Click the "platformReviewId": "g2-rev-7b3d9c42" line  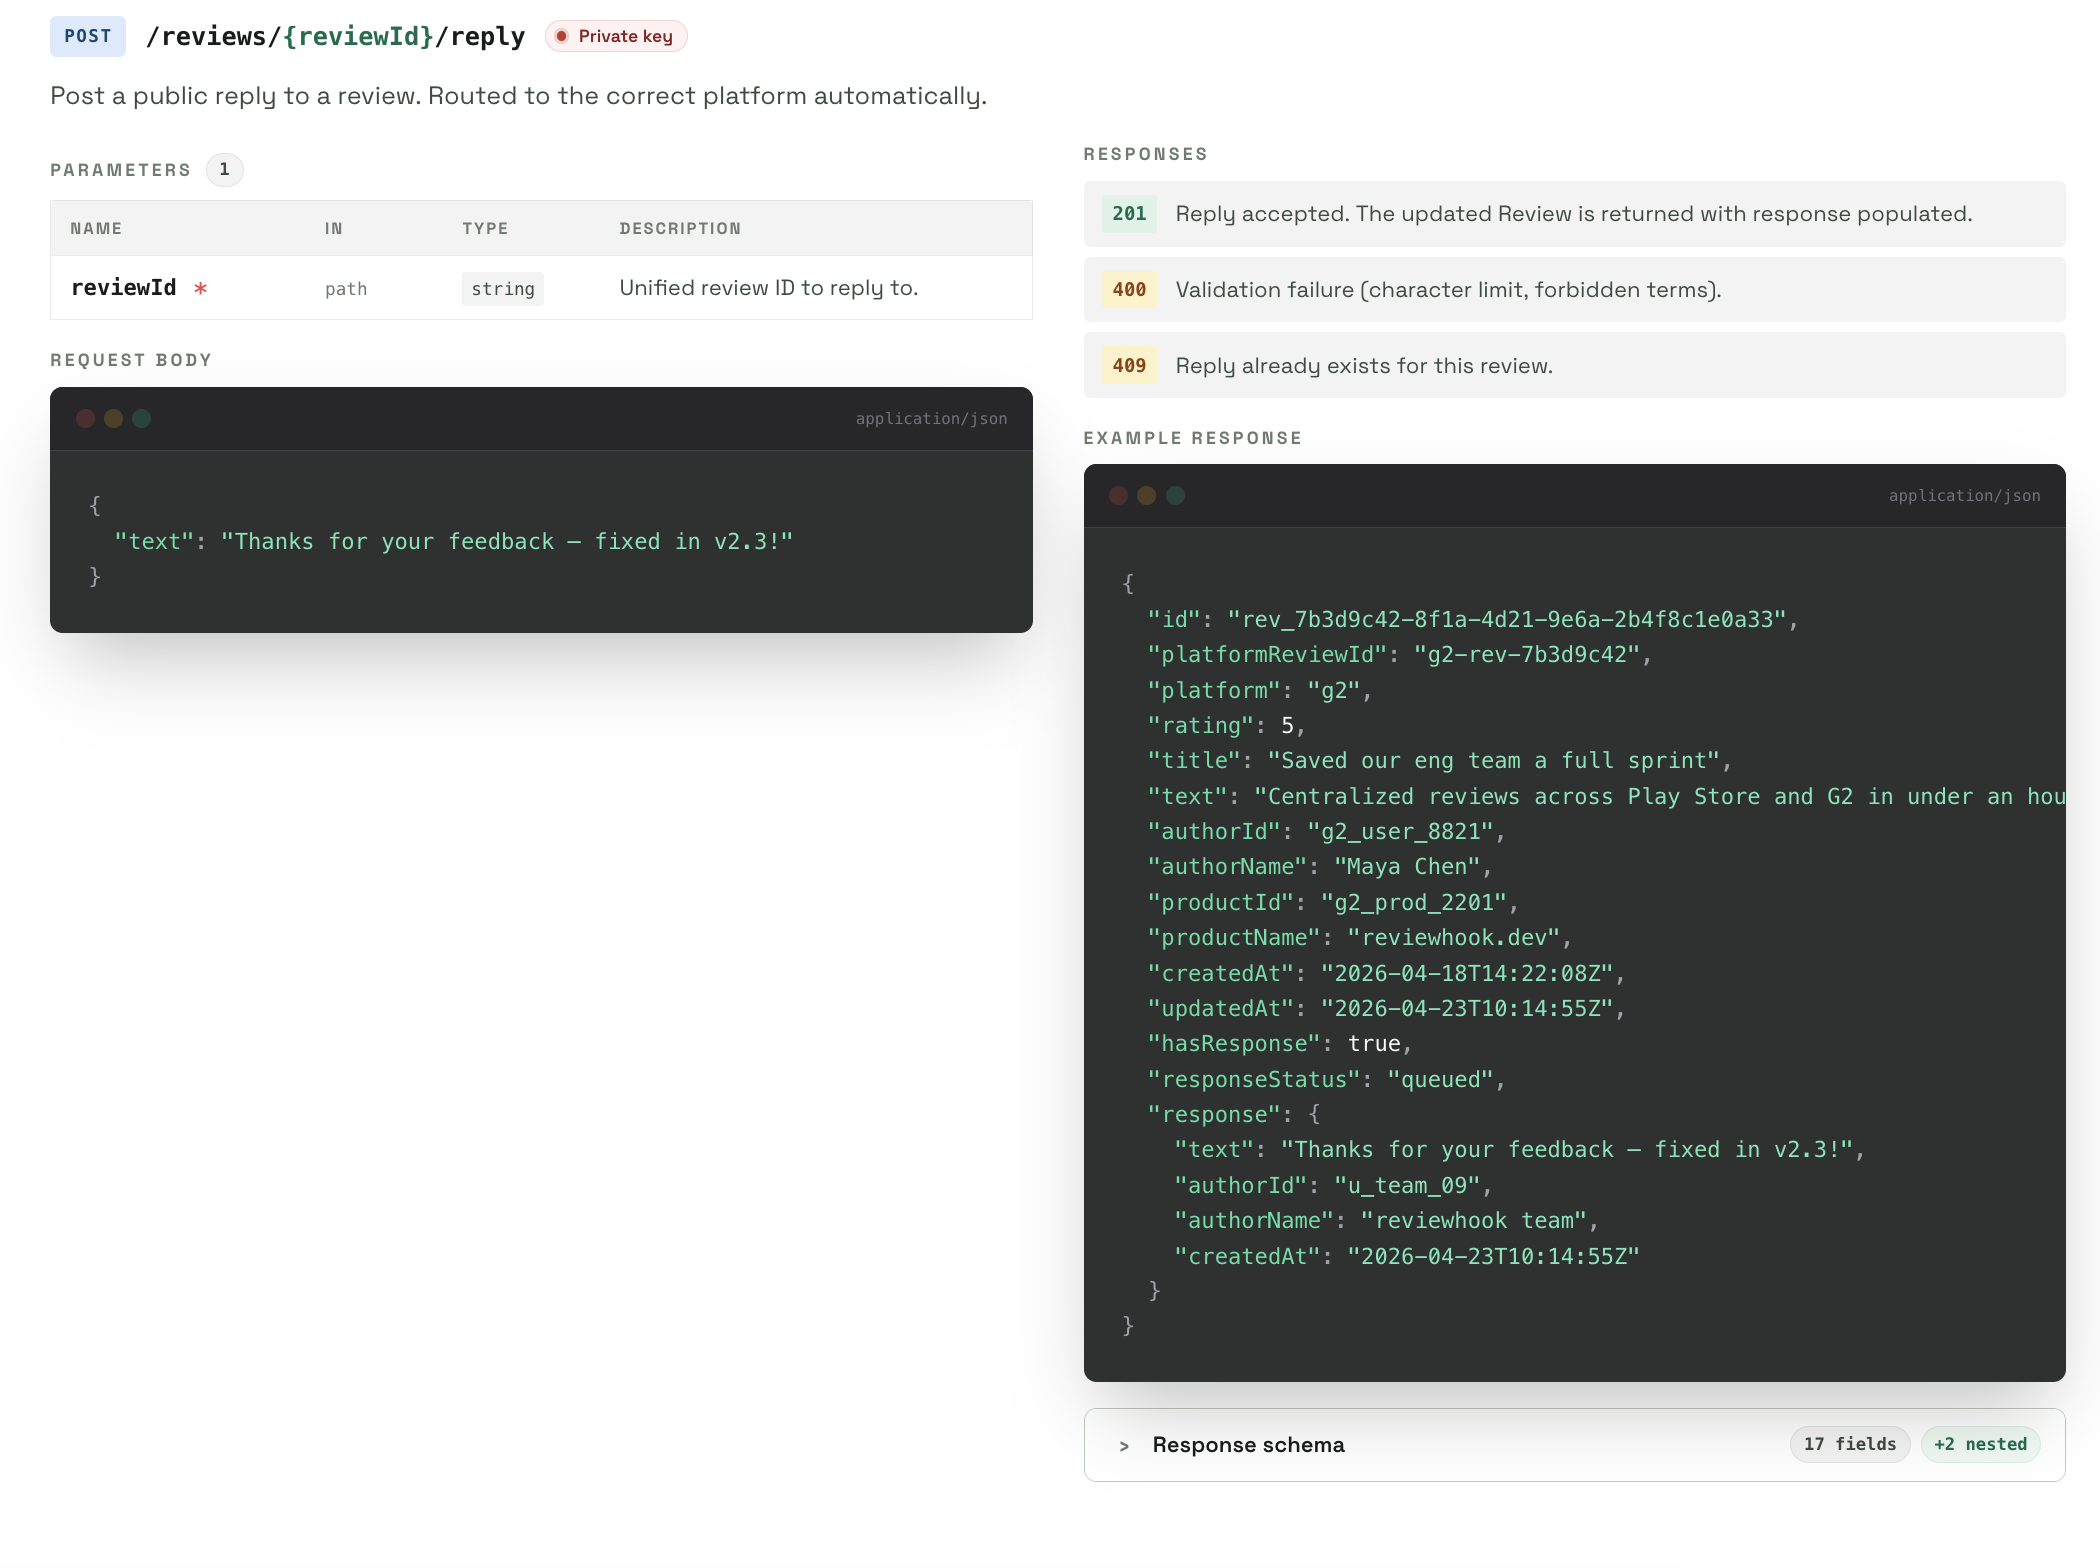pyautogui.click(x=1400, y=654)
